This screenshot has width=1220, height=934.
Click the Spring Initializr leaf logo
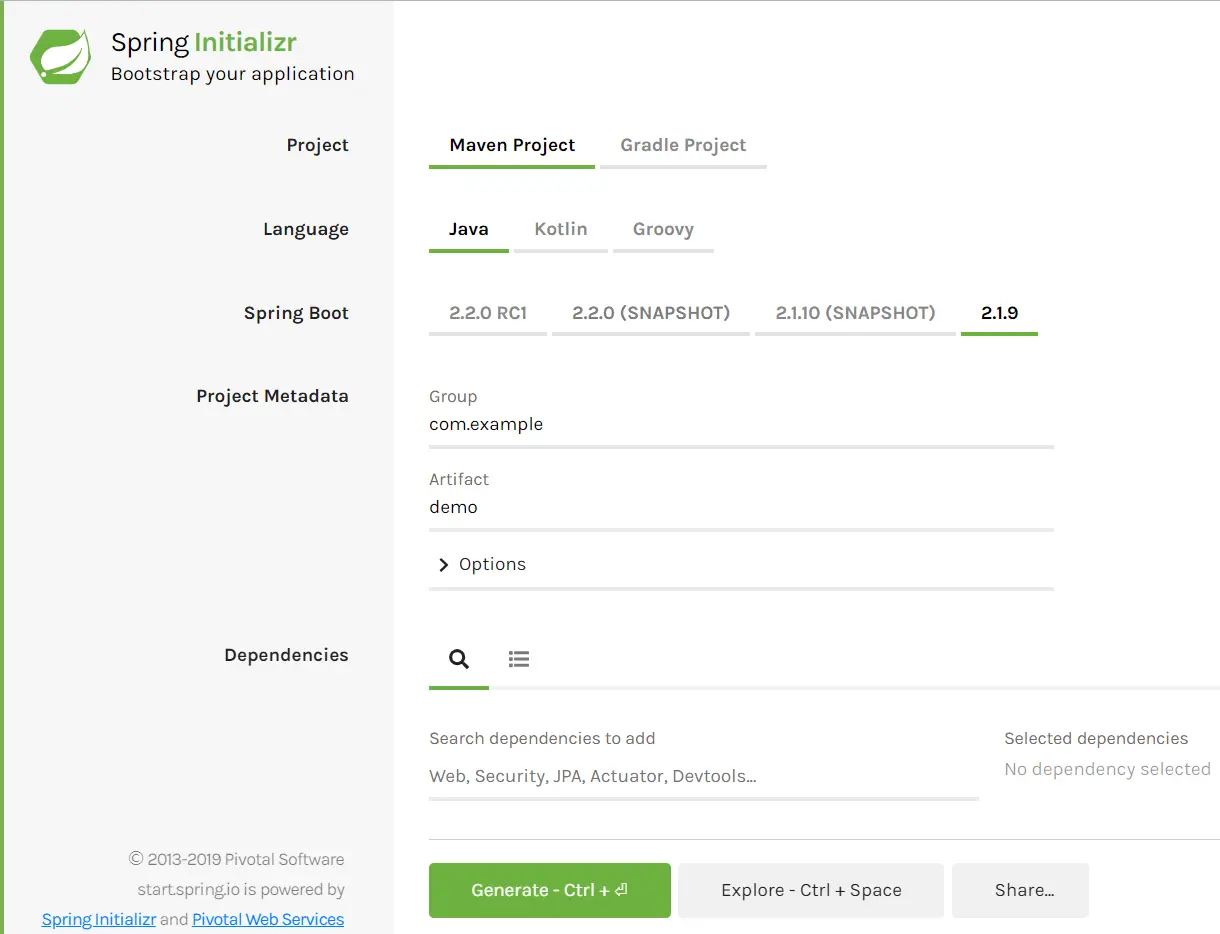[58, 55]
